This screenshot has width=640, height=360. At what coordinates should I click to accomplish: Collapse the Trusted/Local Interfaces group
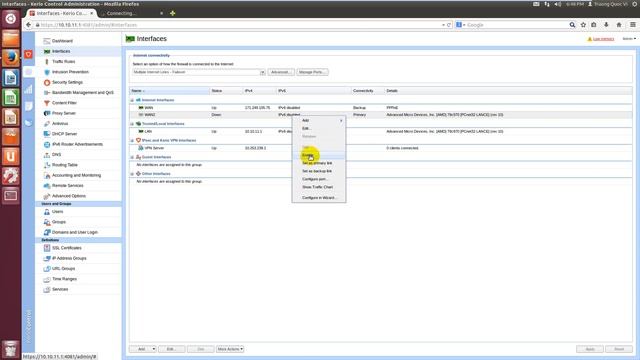(x=132, y=124)
